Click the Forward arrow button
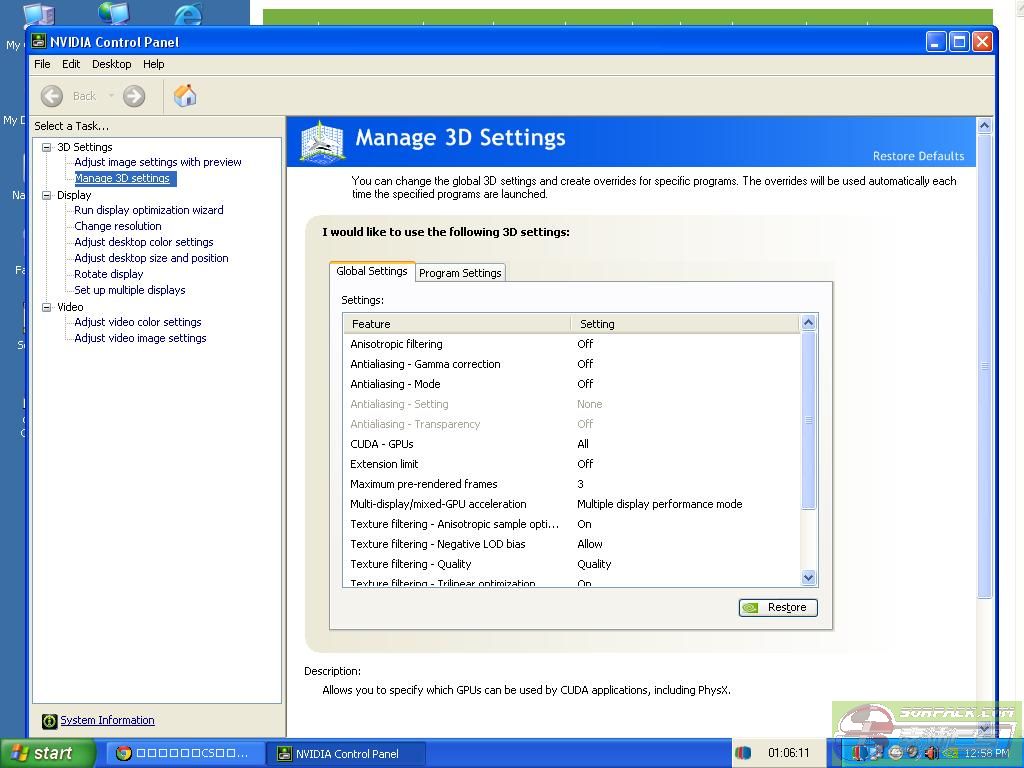 point(134,96)
